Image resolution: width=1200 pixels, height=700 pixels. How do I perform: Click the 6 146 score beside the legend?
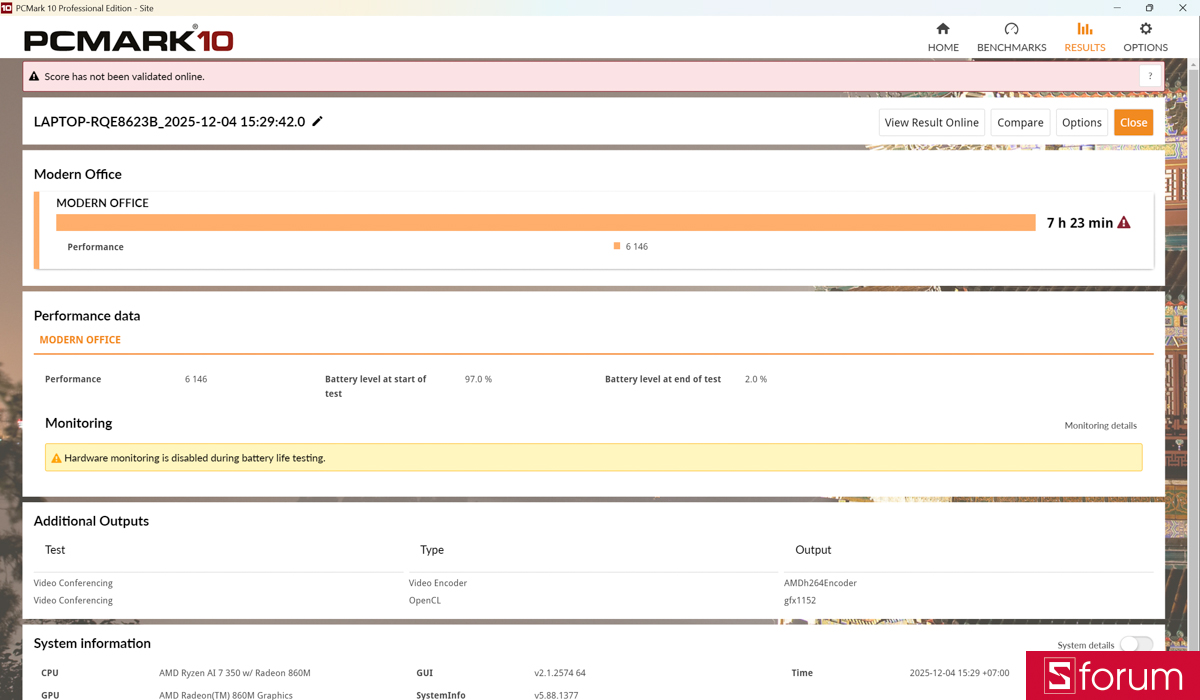coord(637,246)
